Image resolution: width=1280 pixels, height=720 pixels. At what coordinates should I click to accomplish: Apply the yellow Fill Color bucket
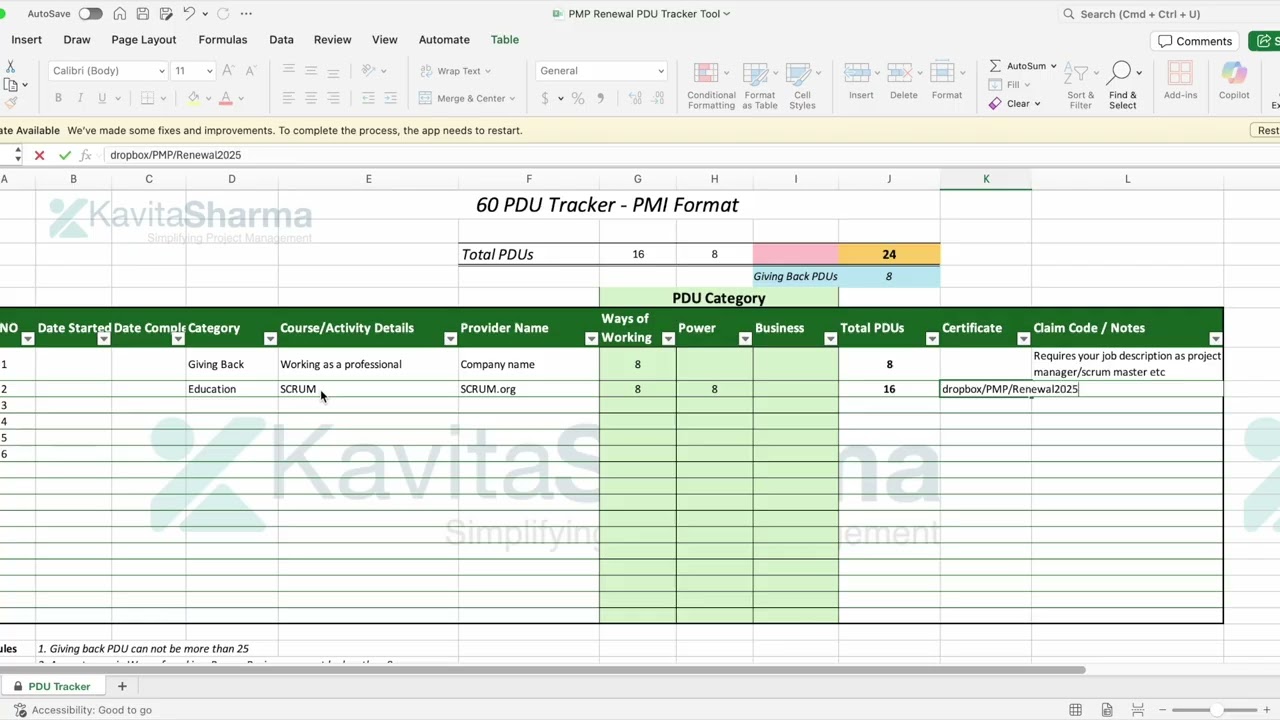tap(193, 98)
